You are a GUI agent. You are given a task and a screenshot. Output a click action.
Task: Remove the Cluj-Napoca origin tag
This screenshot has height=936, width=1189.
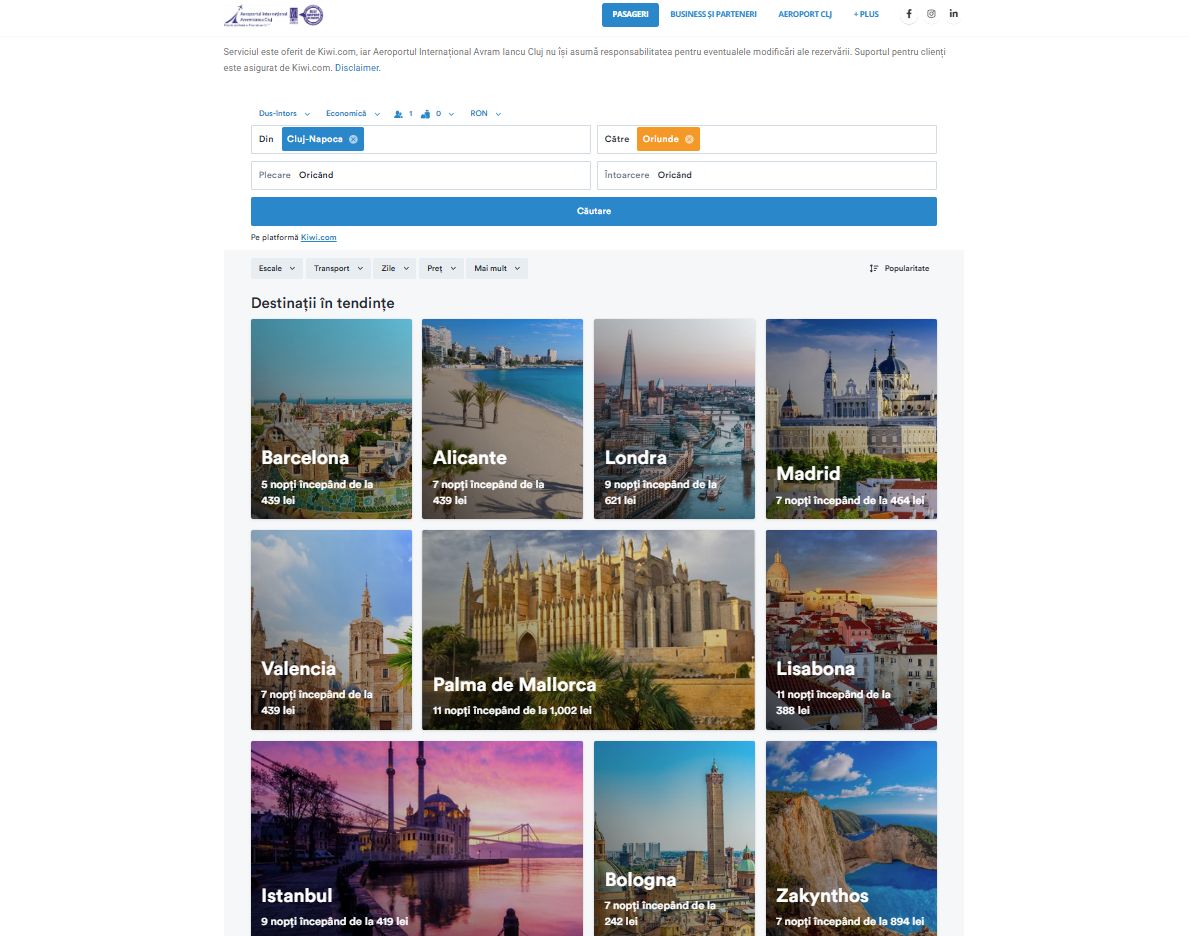click(353, 140)
